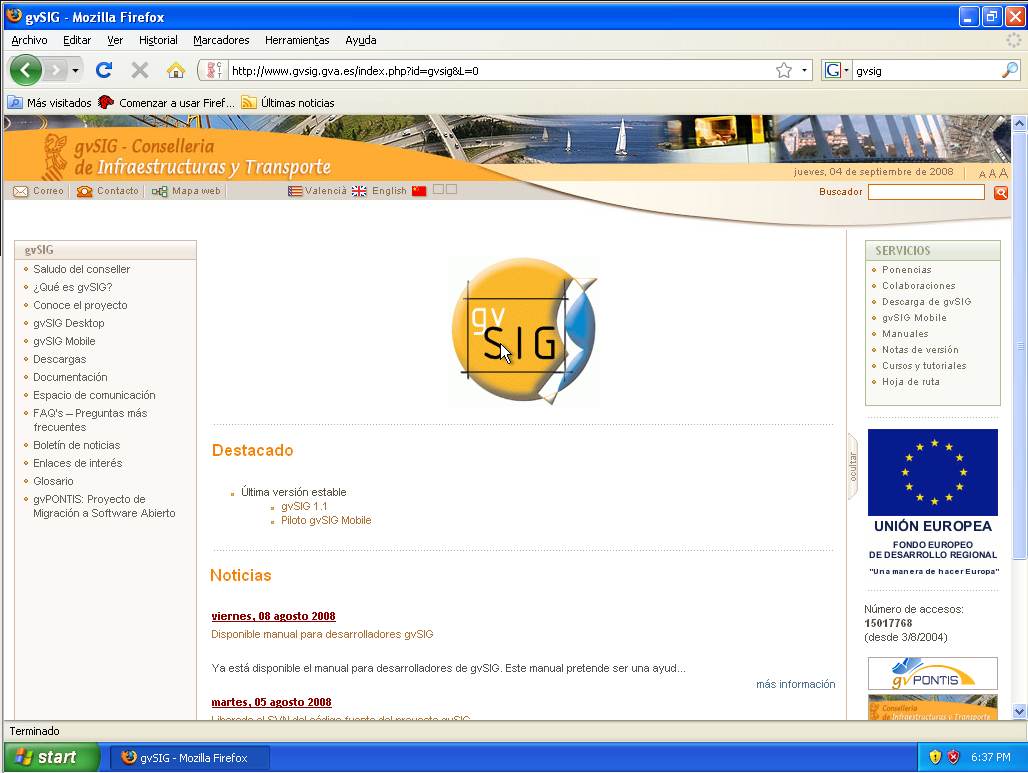Click the orange Buscador search button
The height and width of the screenshot is (773, 1028).
[1000, 193]
